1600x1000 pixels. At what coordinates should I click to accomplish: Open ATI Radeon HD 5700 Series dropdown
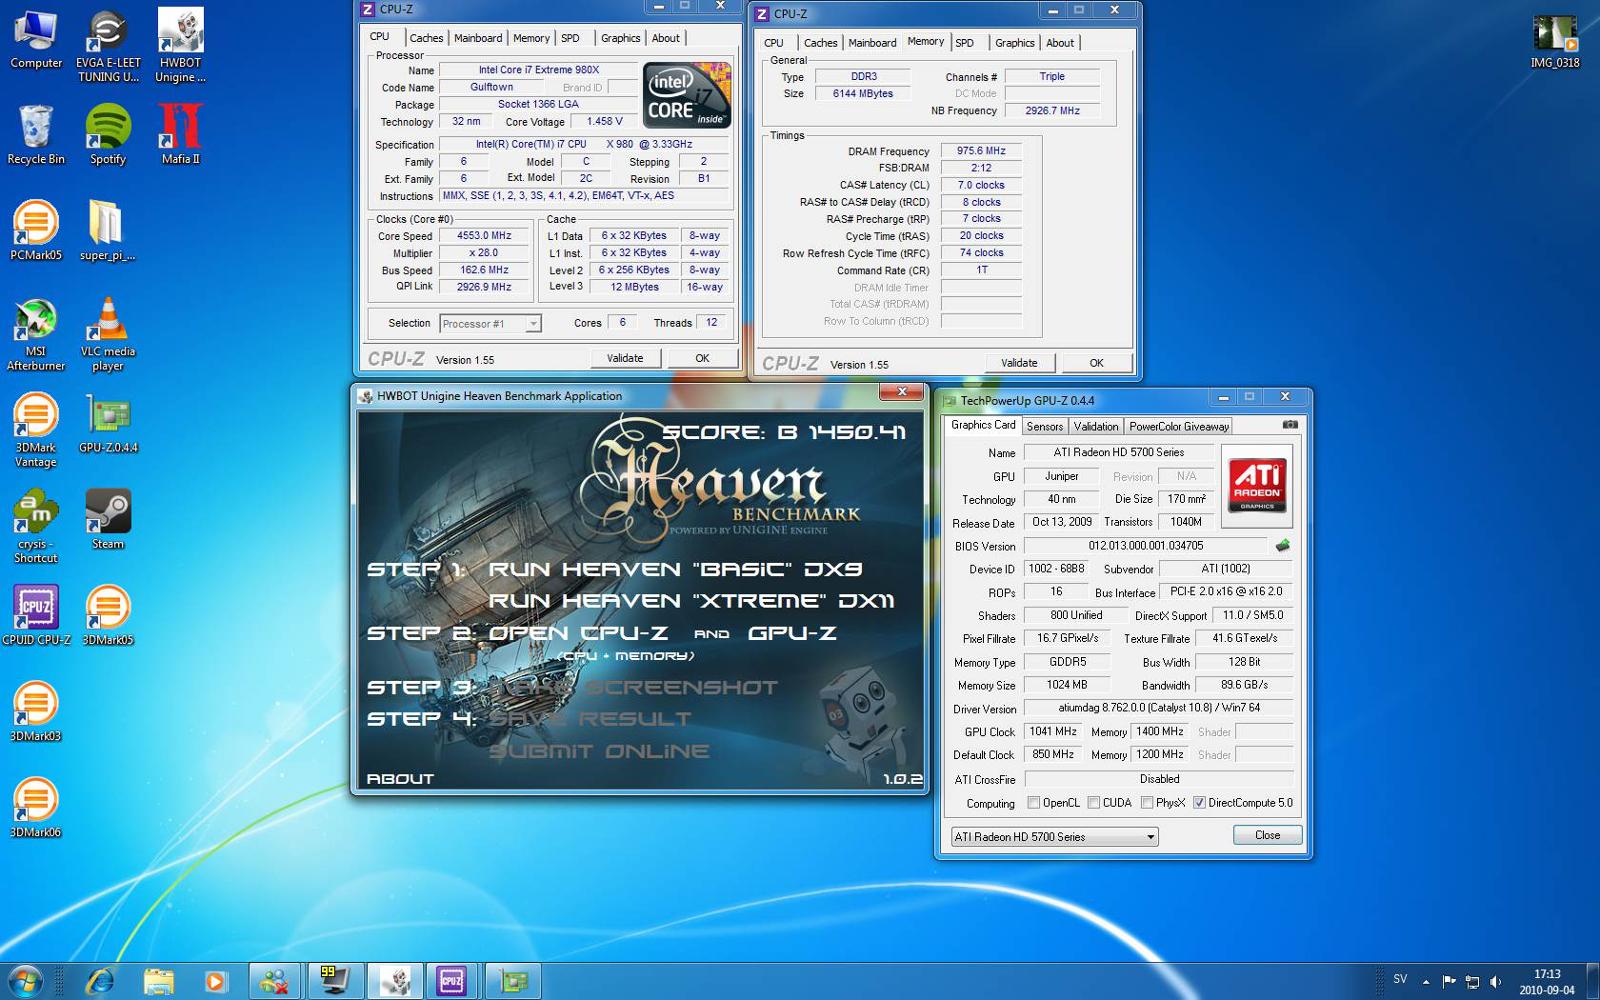click(x=1054, y=837)
